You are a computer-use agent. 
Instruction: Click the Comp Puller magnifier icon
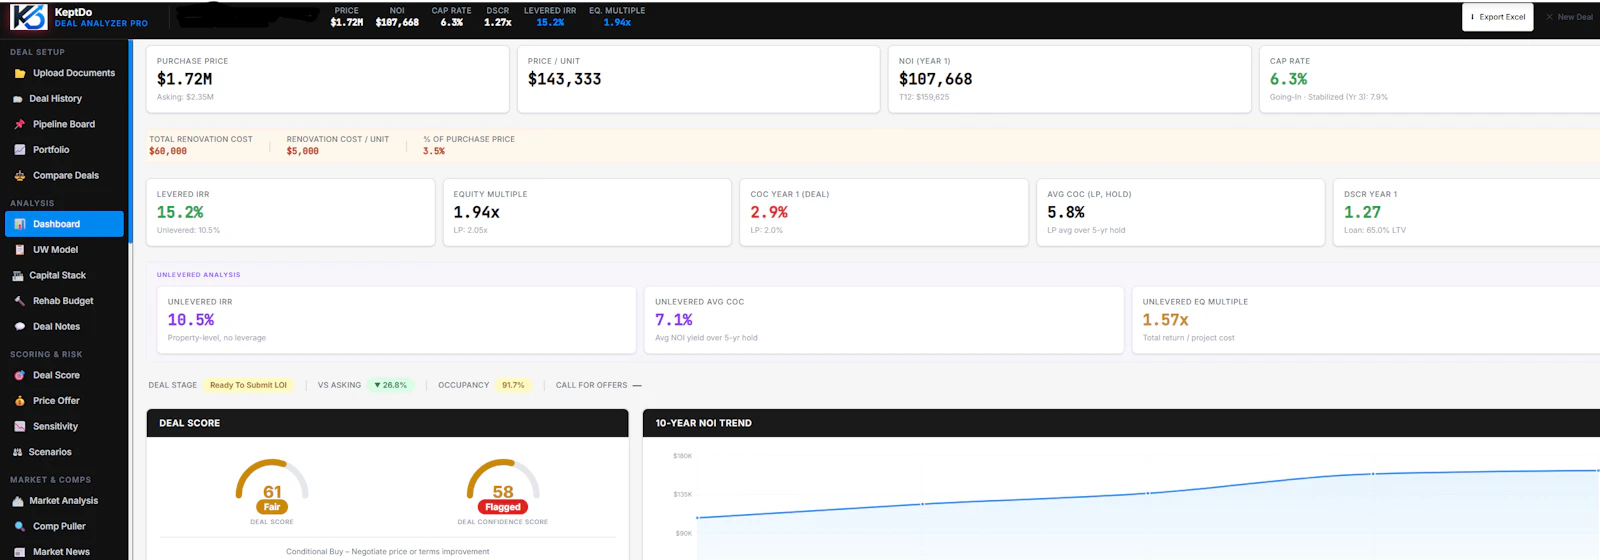pos(20,526)
